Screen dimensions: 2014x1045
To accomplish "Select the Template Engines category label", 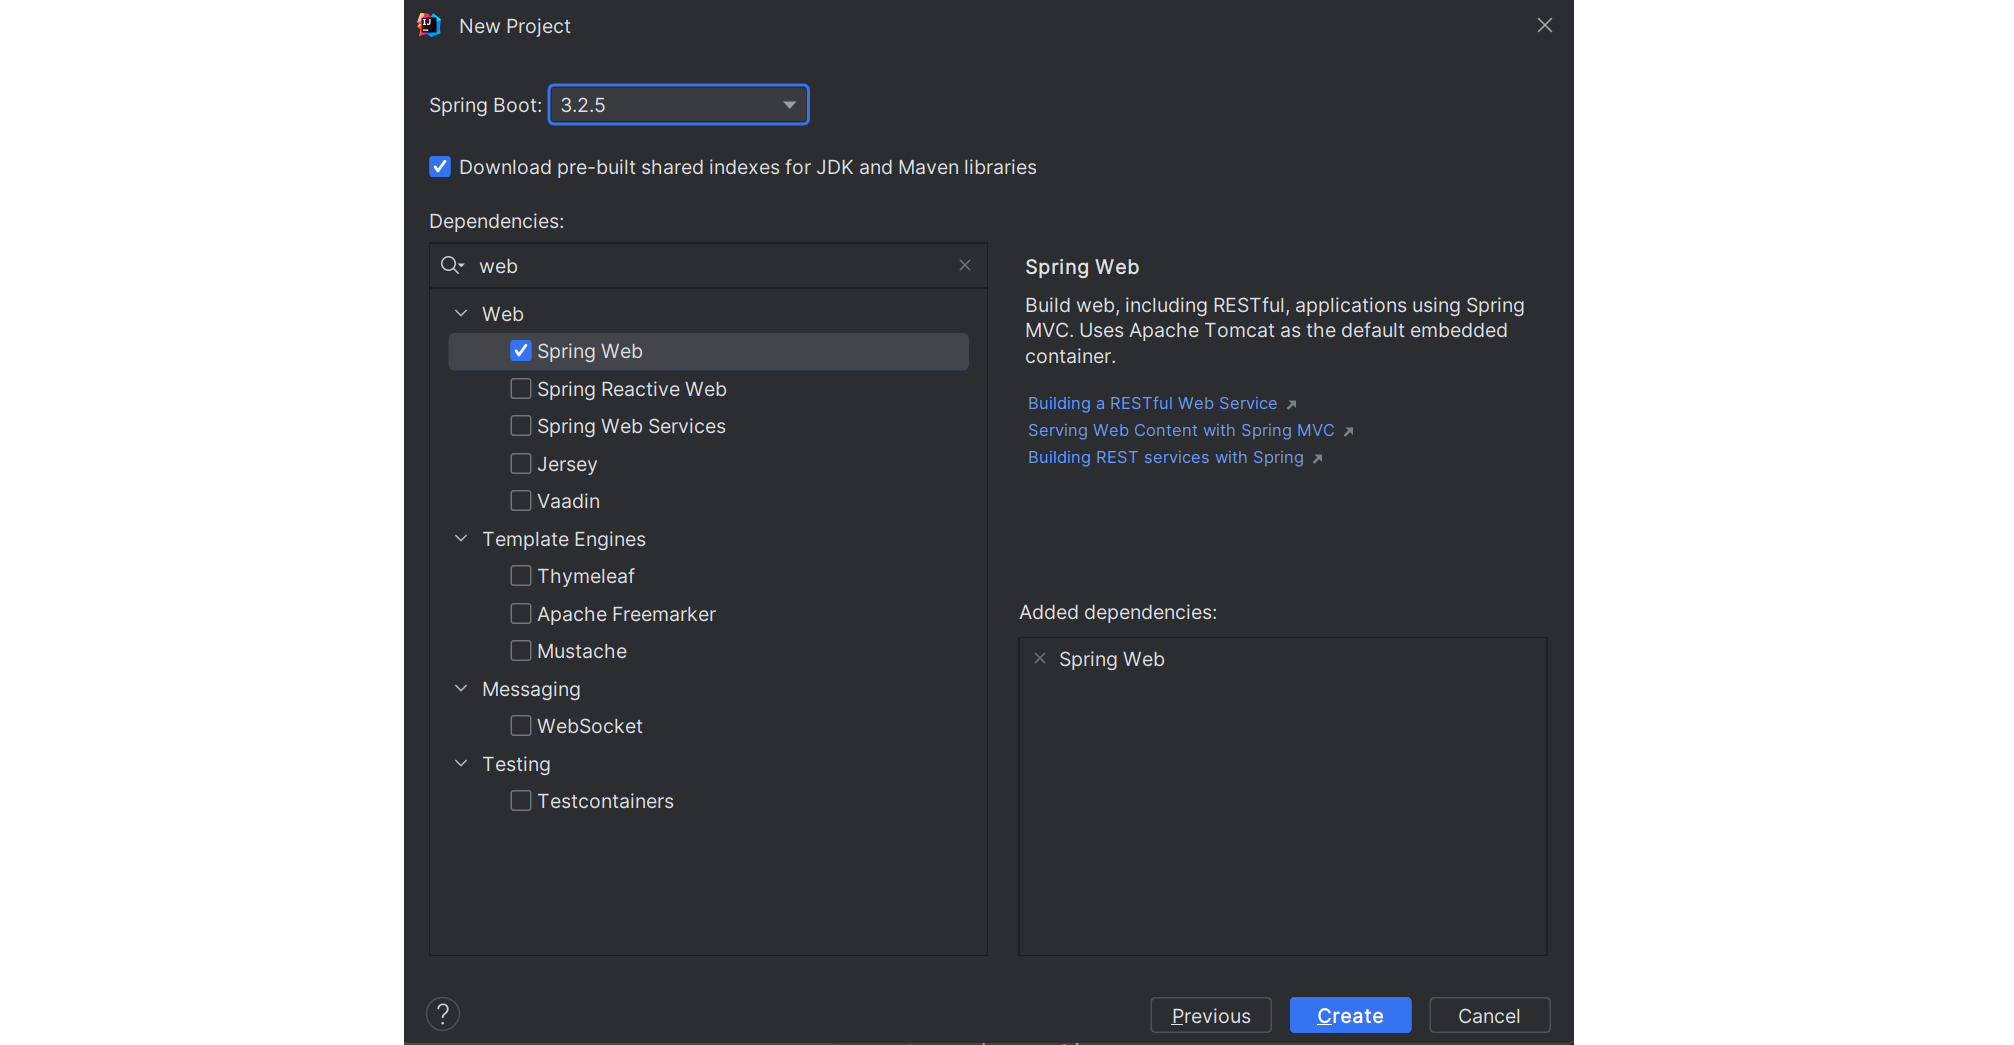I will tap(564, 539).
